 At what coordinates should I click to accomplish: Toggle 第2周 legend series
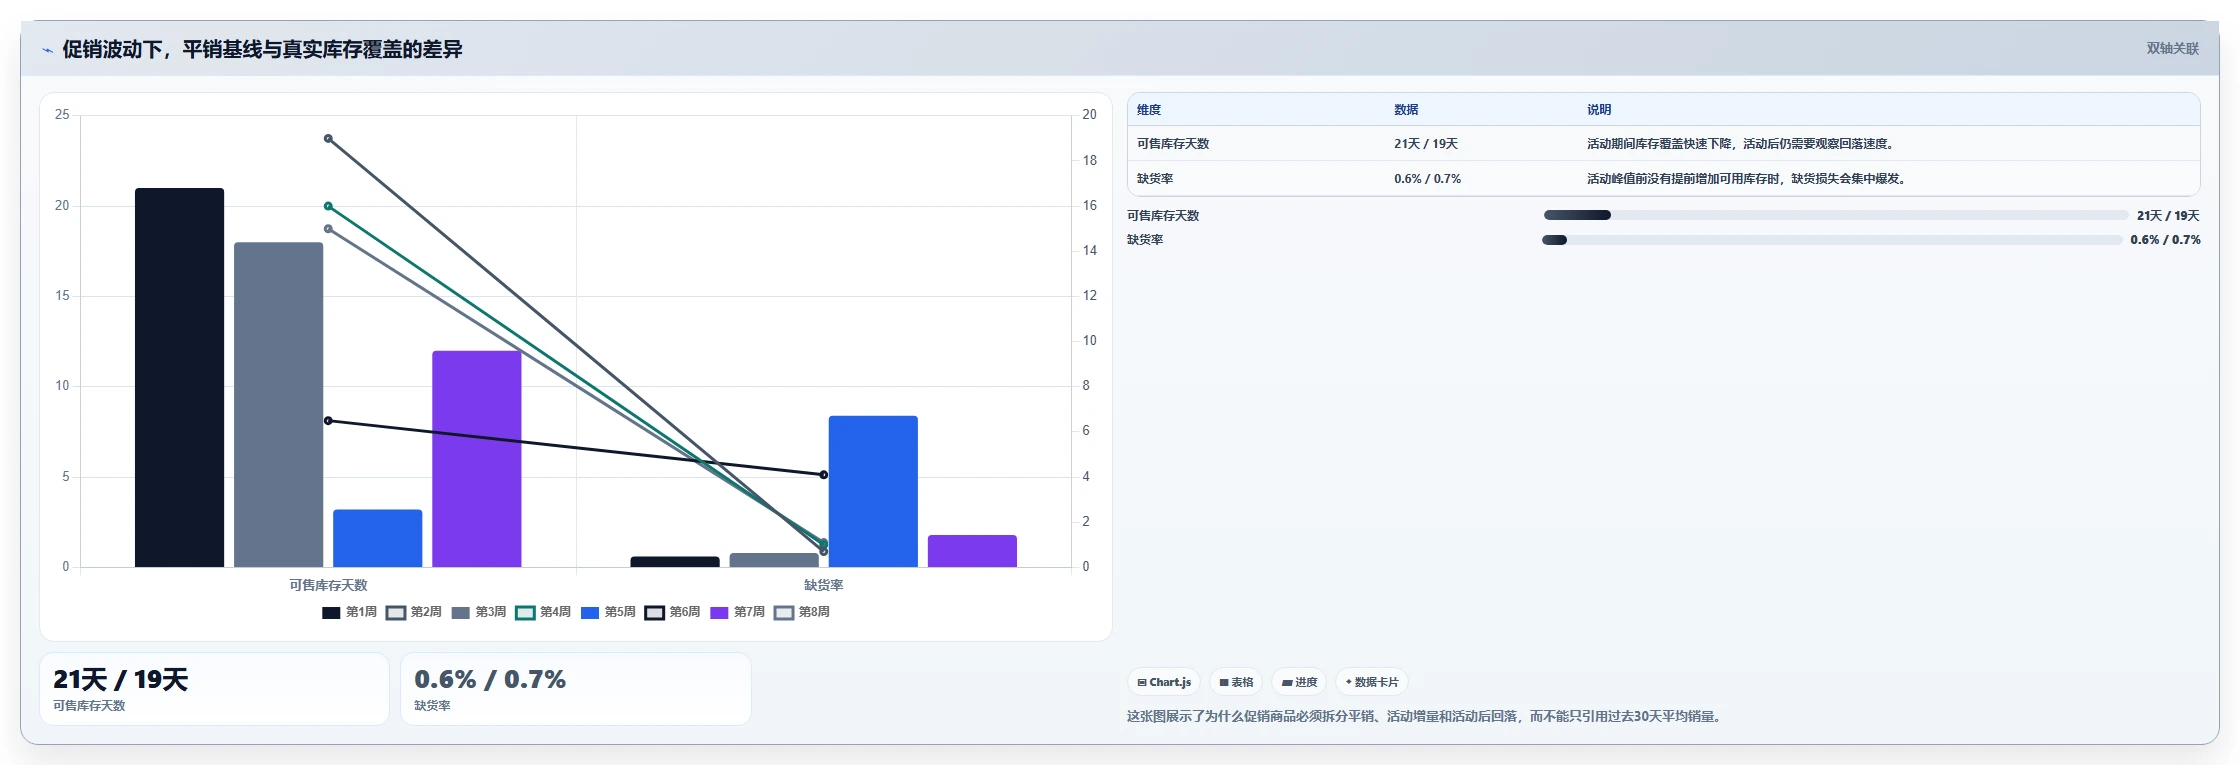[x=414, y=612]
